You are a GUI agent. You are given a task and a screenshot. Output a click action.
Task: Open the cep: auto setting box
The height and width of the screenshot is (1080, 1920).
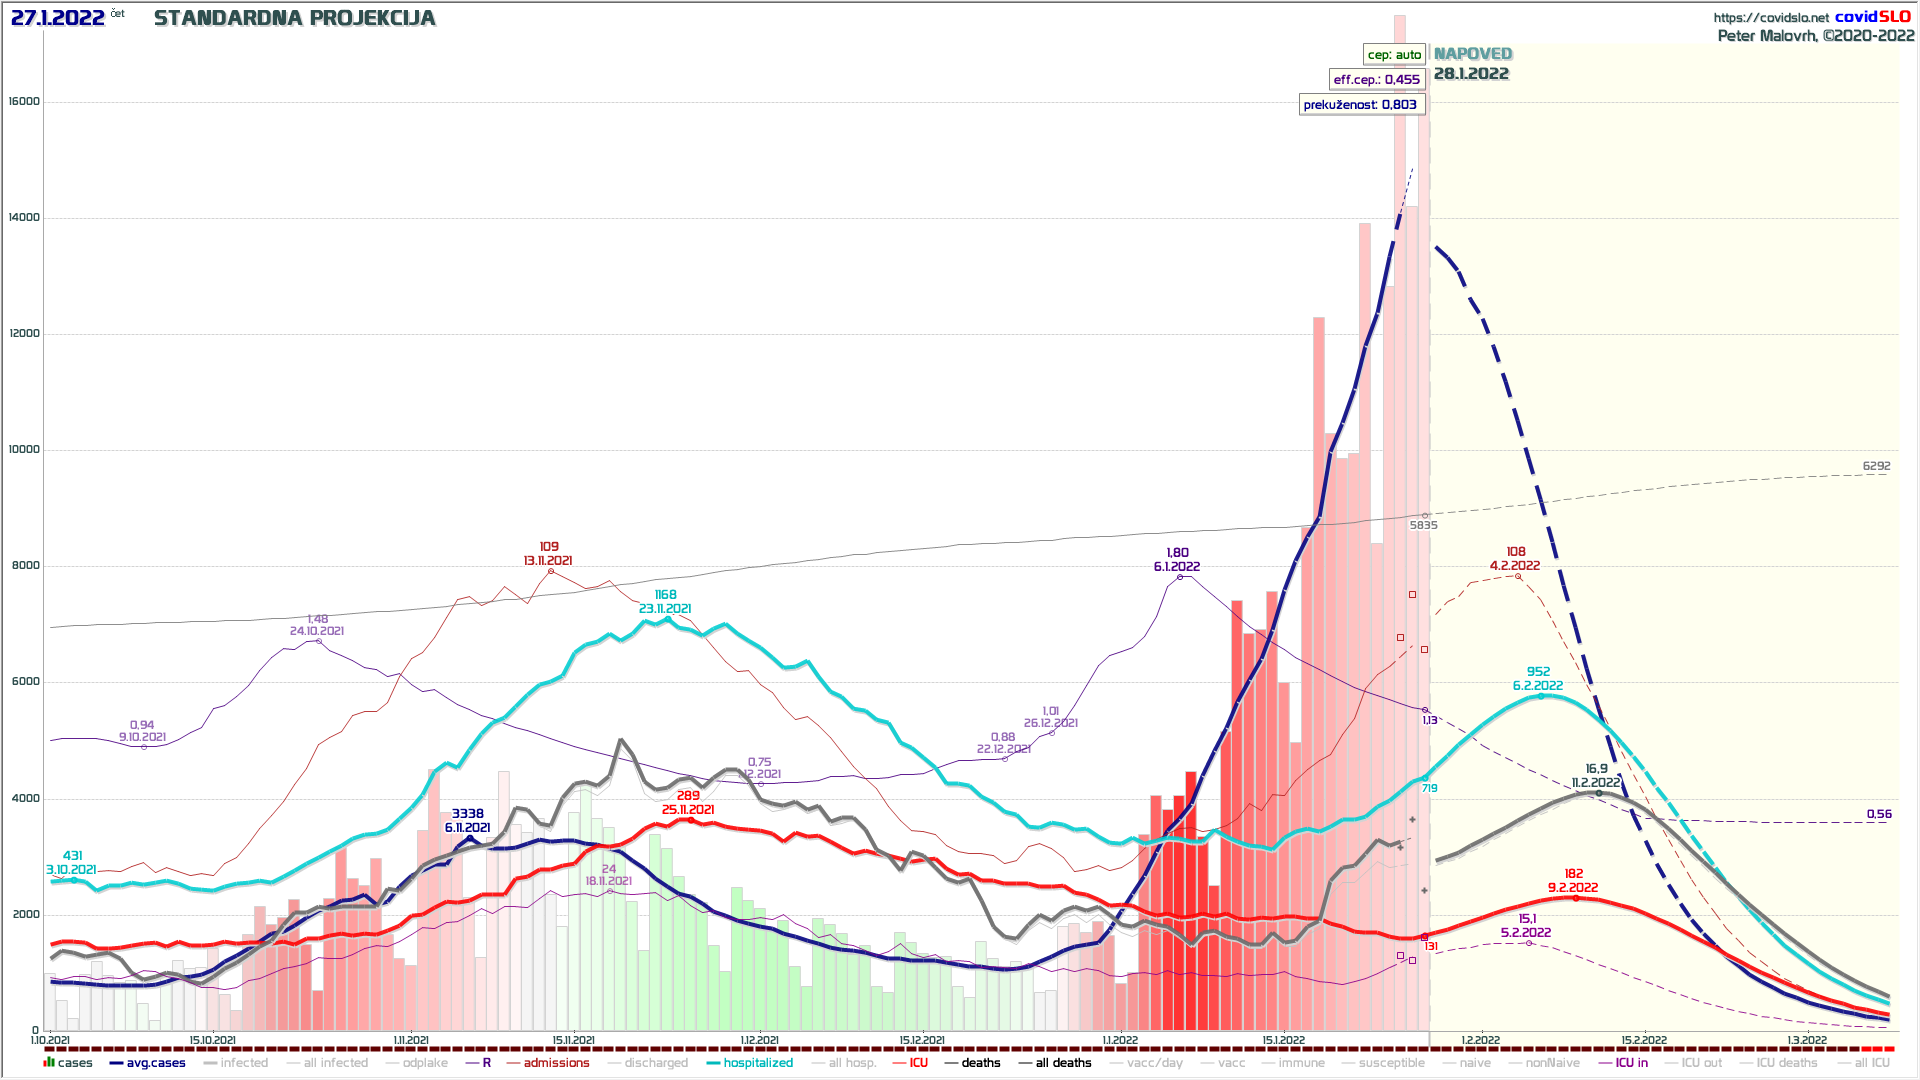[1394, 54]
